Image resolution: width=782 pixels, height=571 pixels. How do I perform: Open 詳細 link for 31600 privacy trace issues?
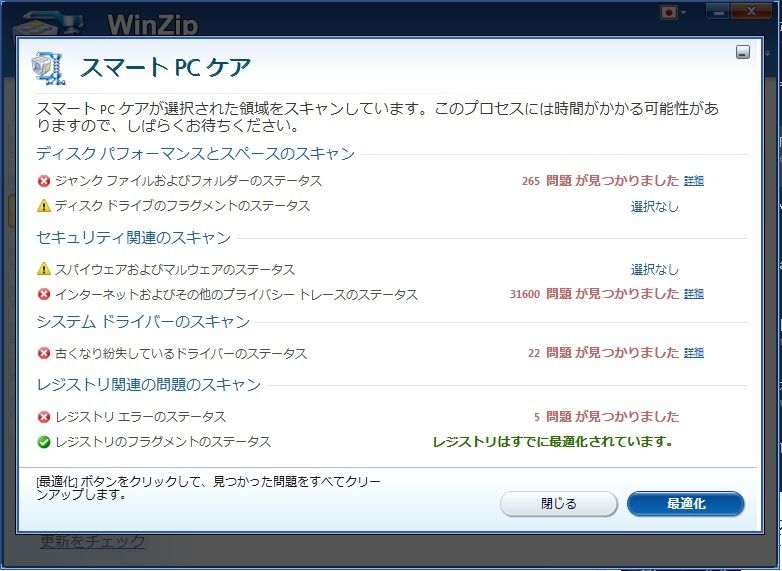tap(694, 294)
